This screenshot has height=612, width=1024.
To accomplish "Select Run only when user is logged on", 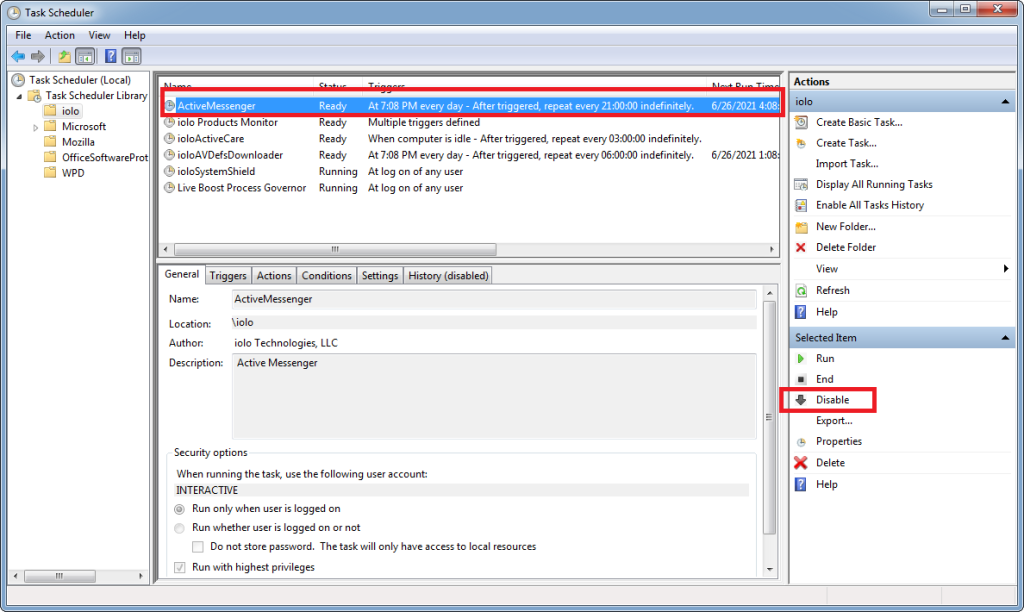I will (x=180, y=509).
